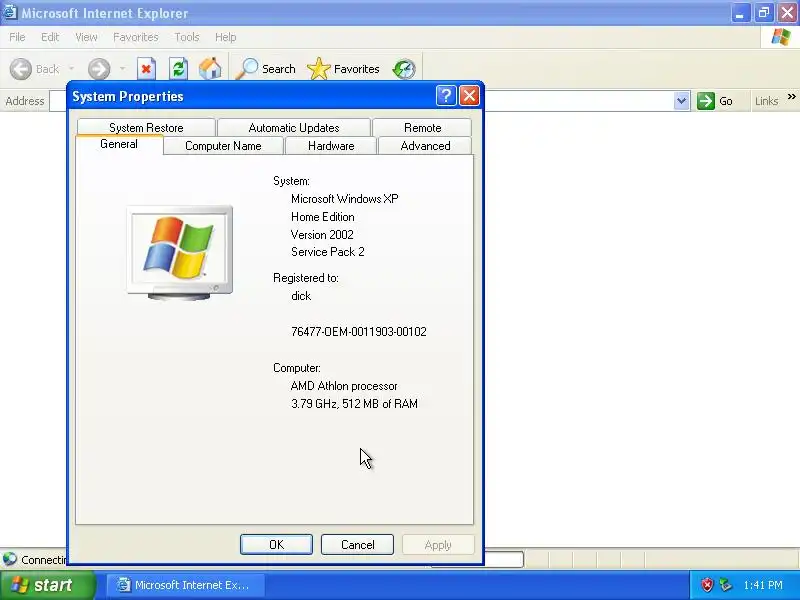This screenshot has height=600, width=800.
Task: Open the Tools menu
Action: coord(187,37)
